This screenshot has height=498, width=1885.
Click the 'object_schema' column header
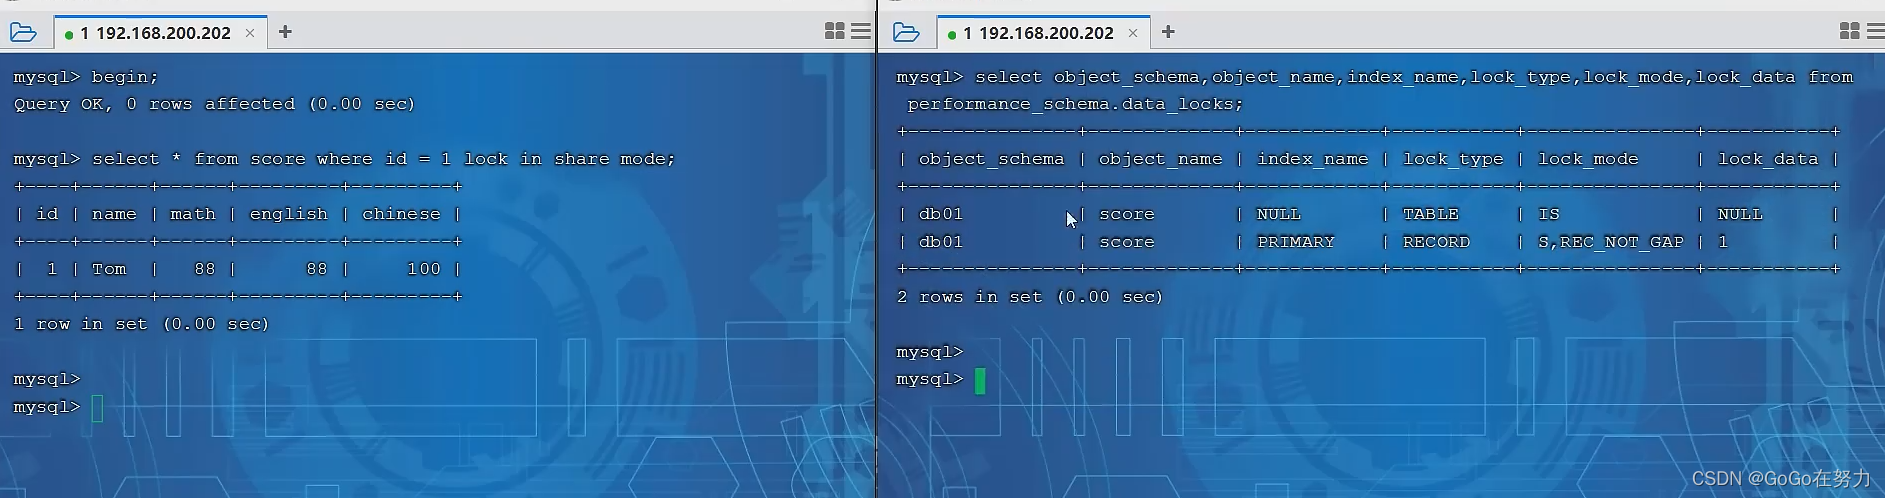[991, 159]
